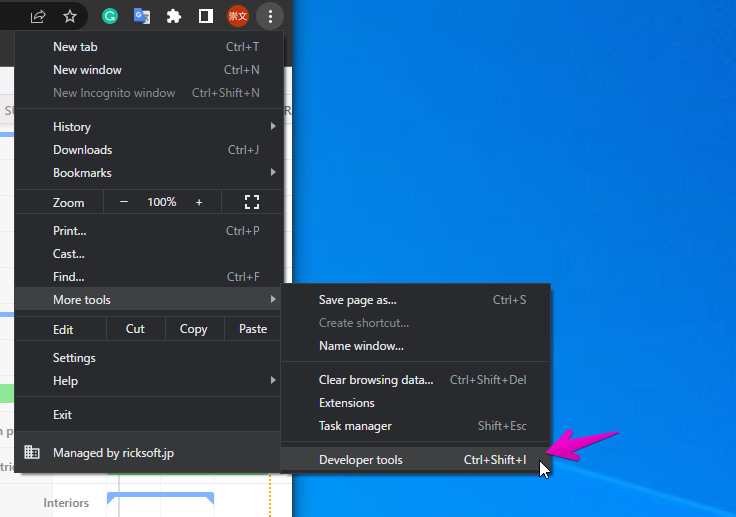Click the three-dot Chrome menu button
The width and height of the screenshot is (736, 517).
(270, 16)
